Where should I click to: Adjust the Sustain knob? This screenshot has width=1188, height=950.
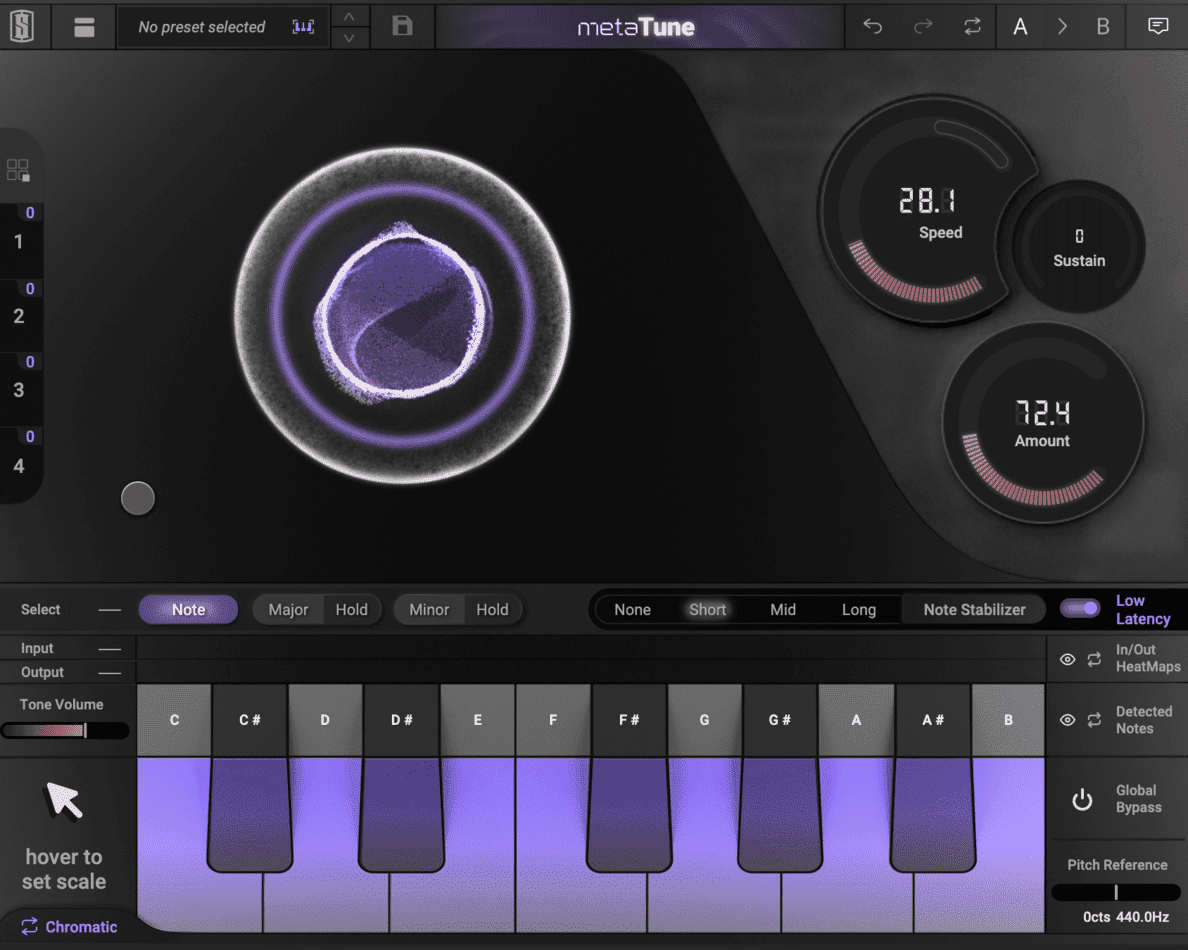(x=1079, y=247)
